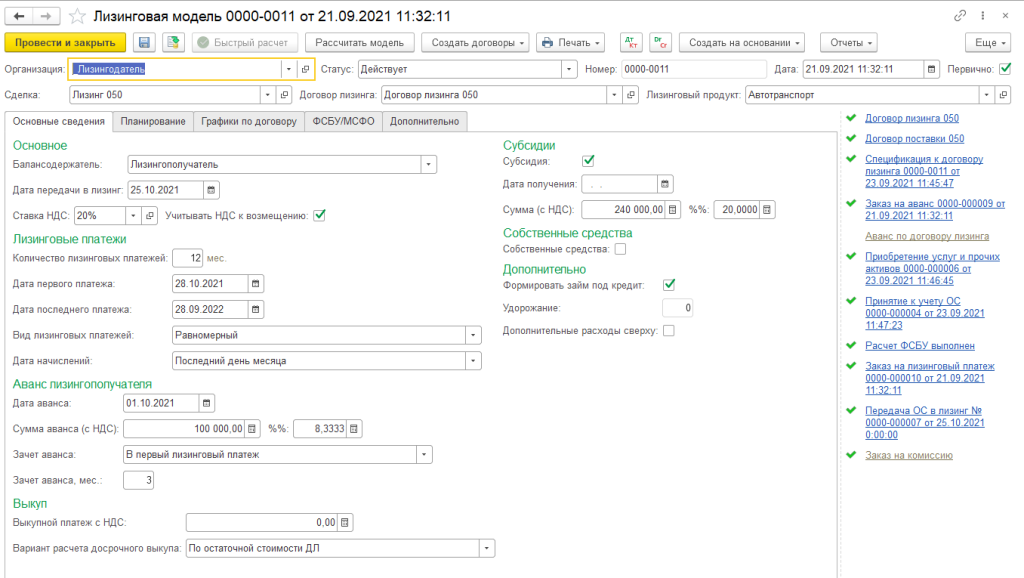
Task: Open the Договор поставки 050 link
Action: point(914,138)
